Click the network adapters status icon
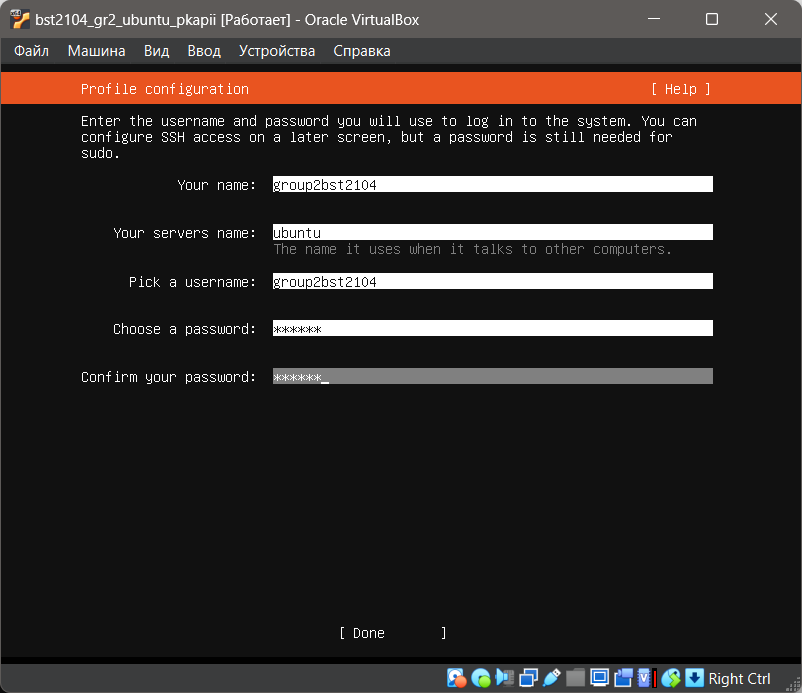This screenshot has height=693, width=802. click(x=528, y=678)
